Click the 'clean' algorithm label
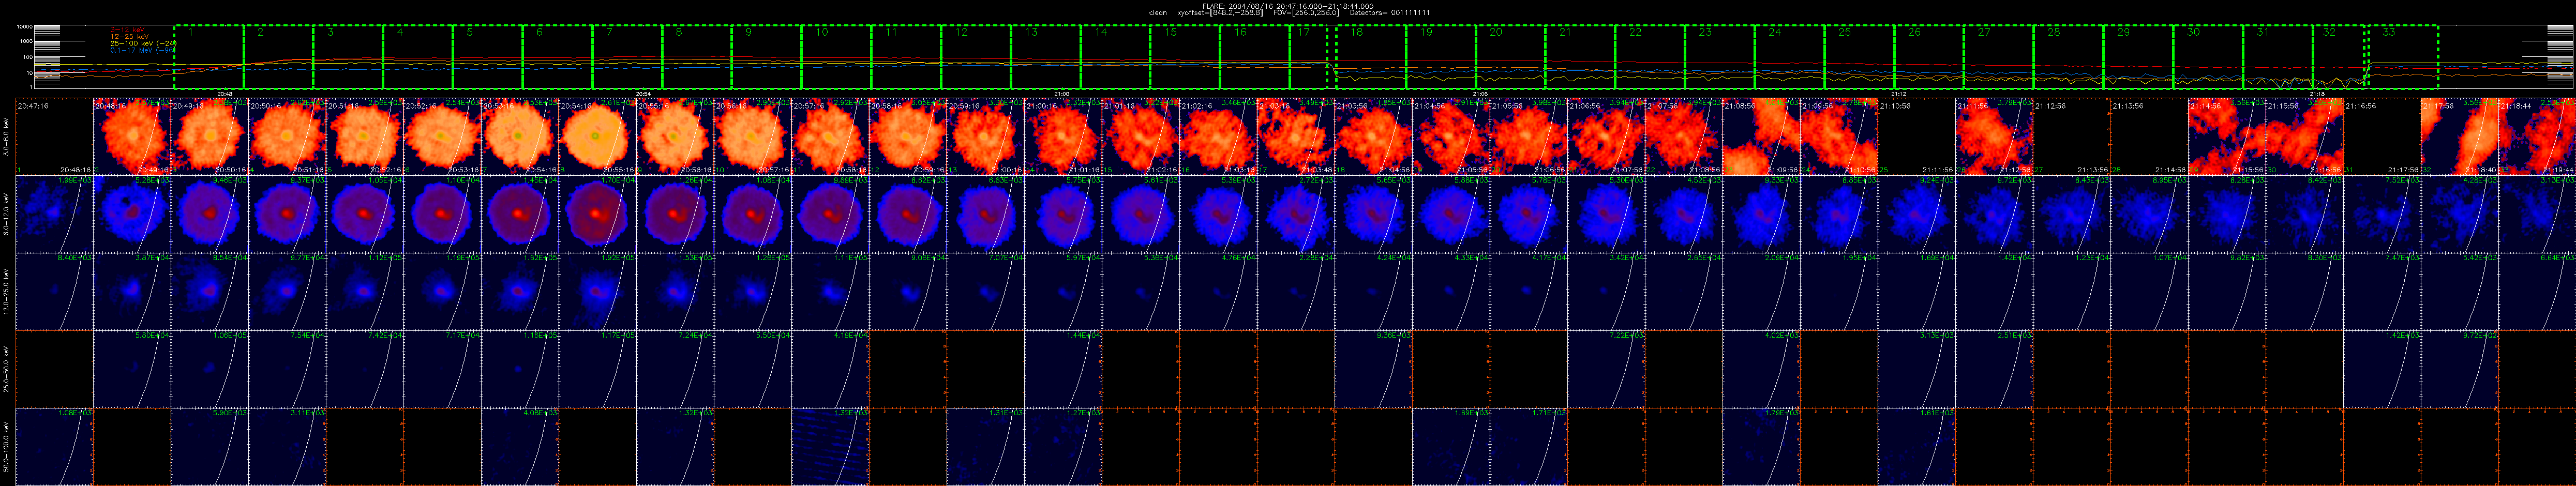The image size is (2576, 486). tap(1158, 12)
